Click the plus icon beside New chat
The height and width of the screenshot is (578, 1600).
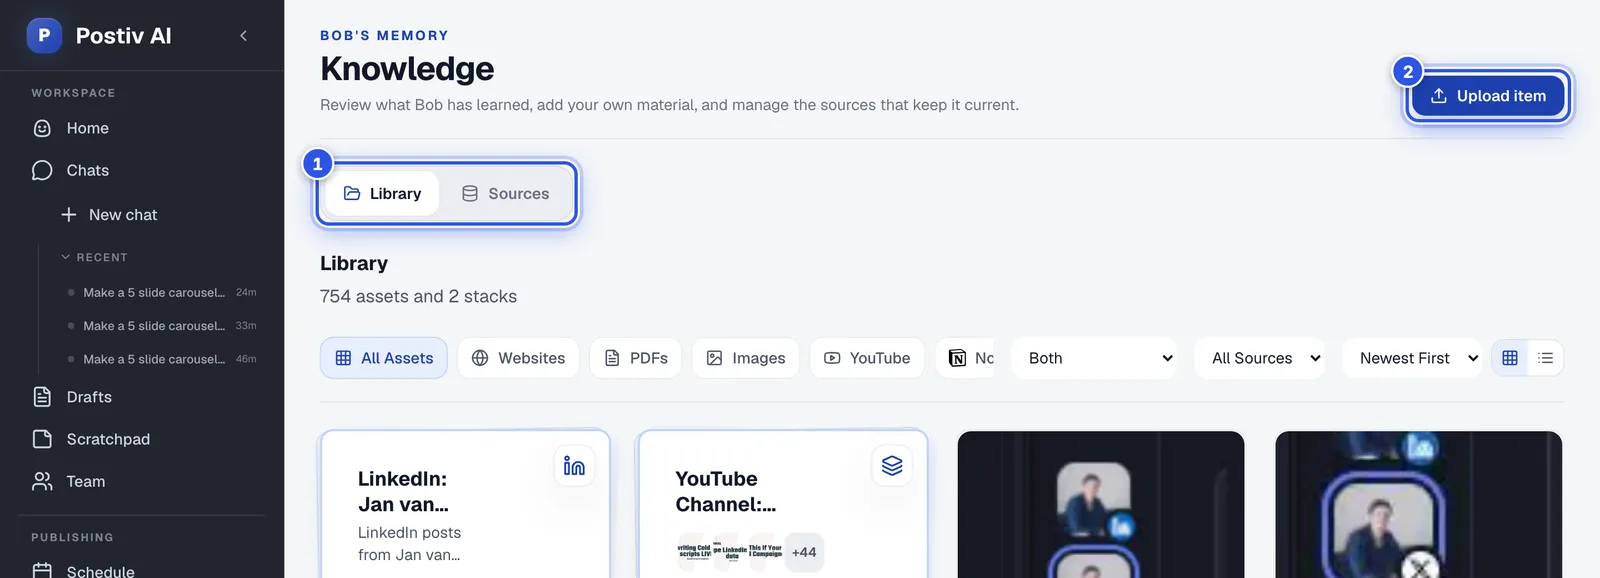click(69, 215)
